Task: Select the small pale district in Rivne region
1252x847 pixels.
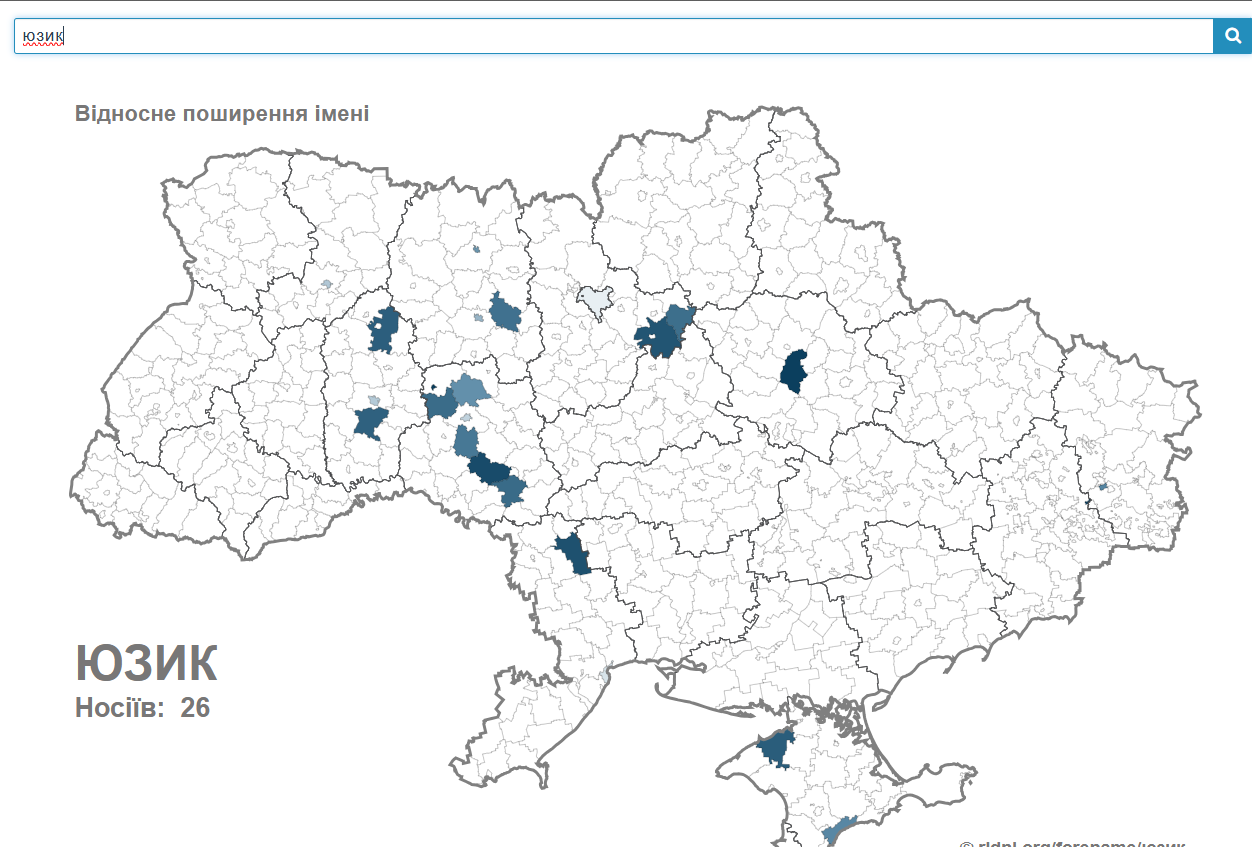Action: coord(327,284)
